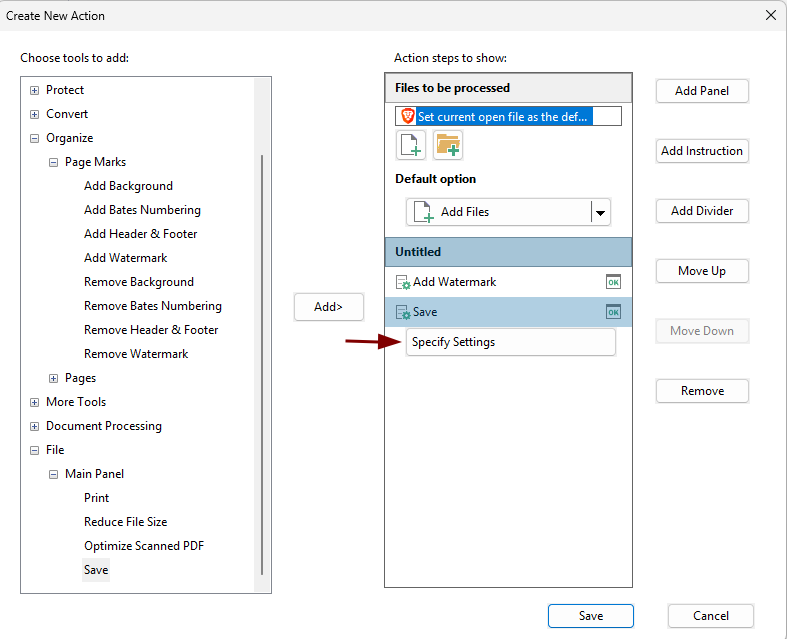Click the Add Divider button
This screenshot has height=639, width=787.
[x=702, y=211]
